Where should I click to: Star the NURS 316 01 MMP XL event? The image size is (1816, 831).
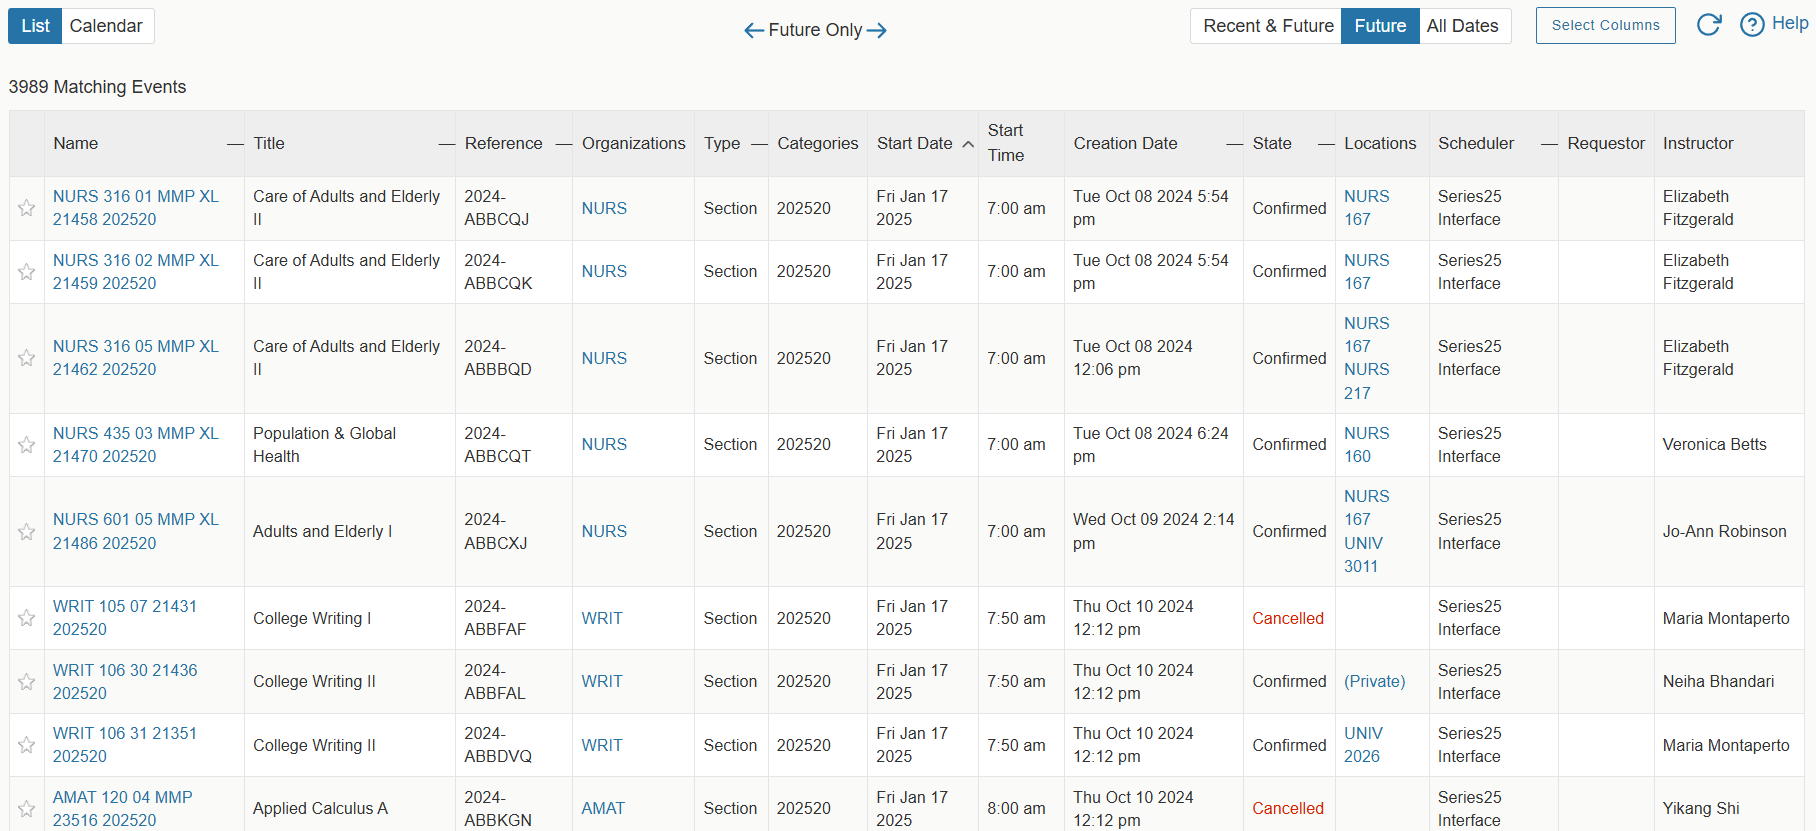click(x=27, y=208)
